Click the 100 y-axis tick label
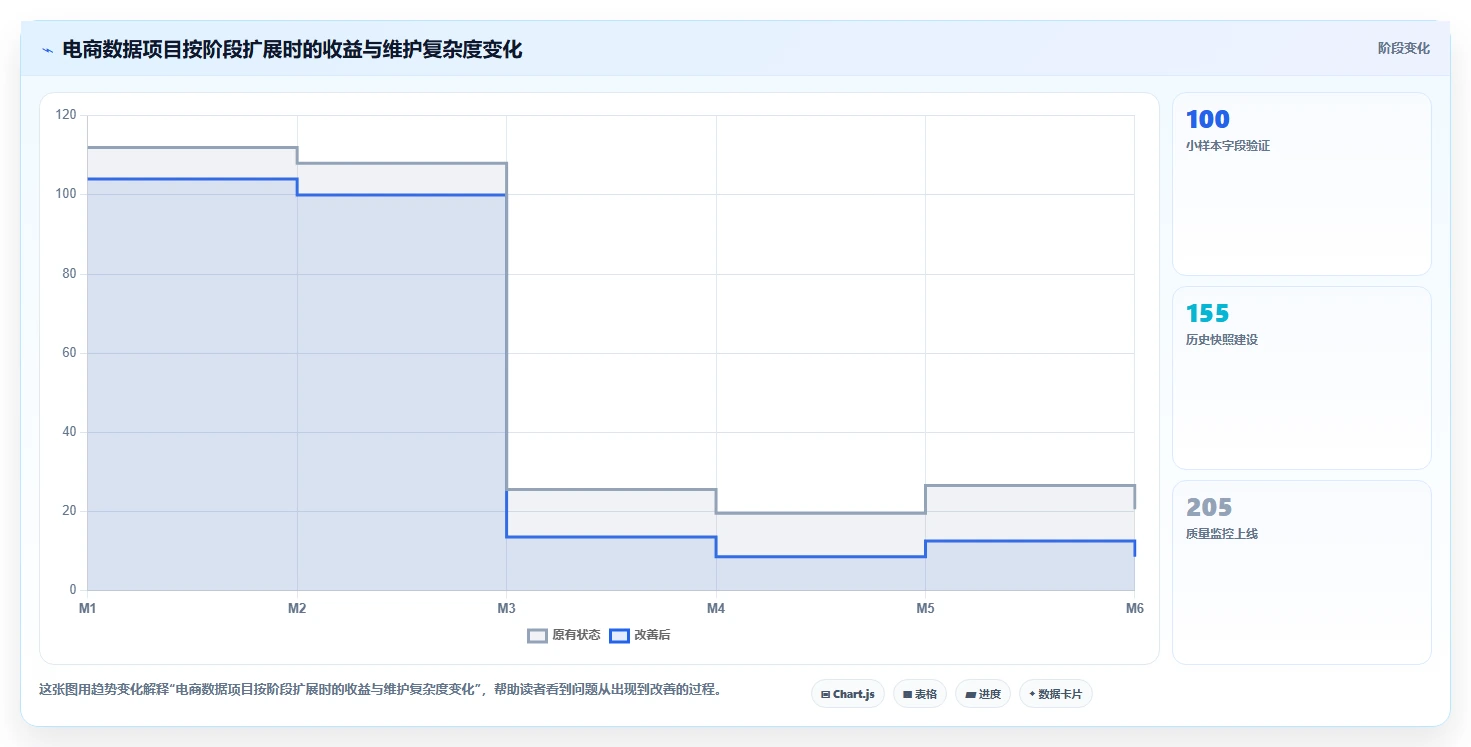Image resolution: width=1471 pixels, height=747 pixels. pyautogui.click(x=66, y=194)
